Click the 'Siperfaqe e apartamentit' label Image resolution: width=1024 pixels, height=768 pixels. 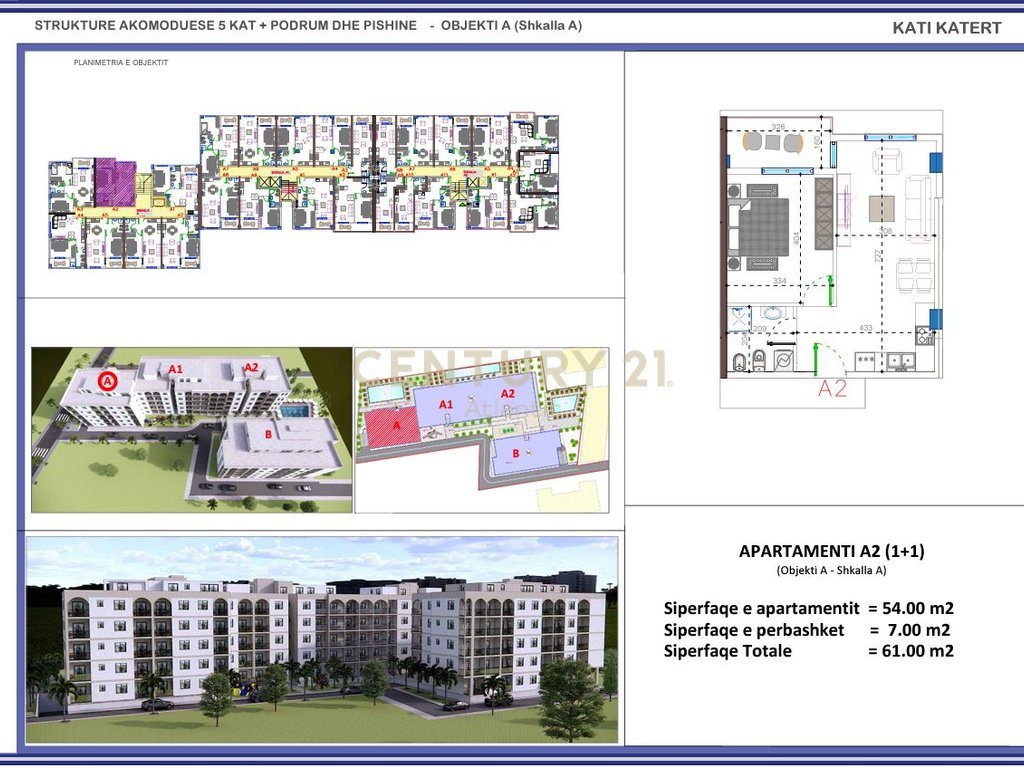pyautogui.click(x=761, y=609)
